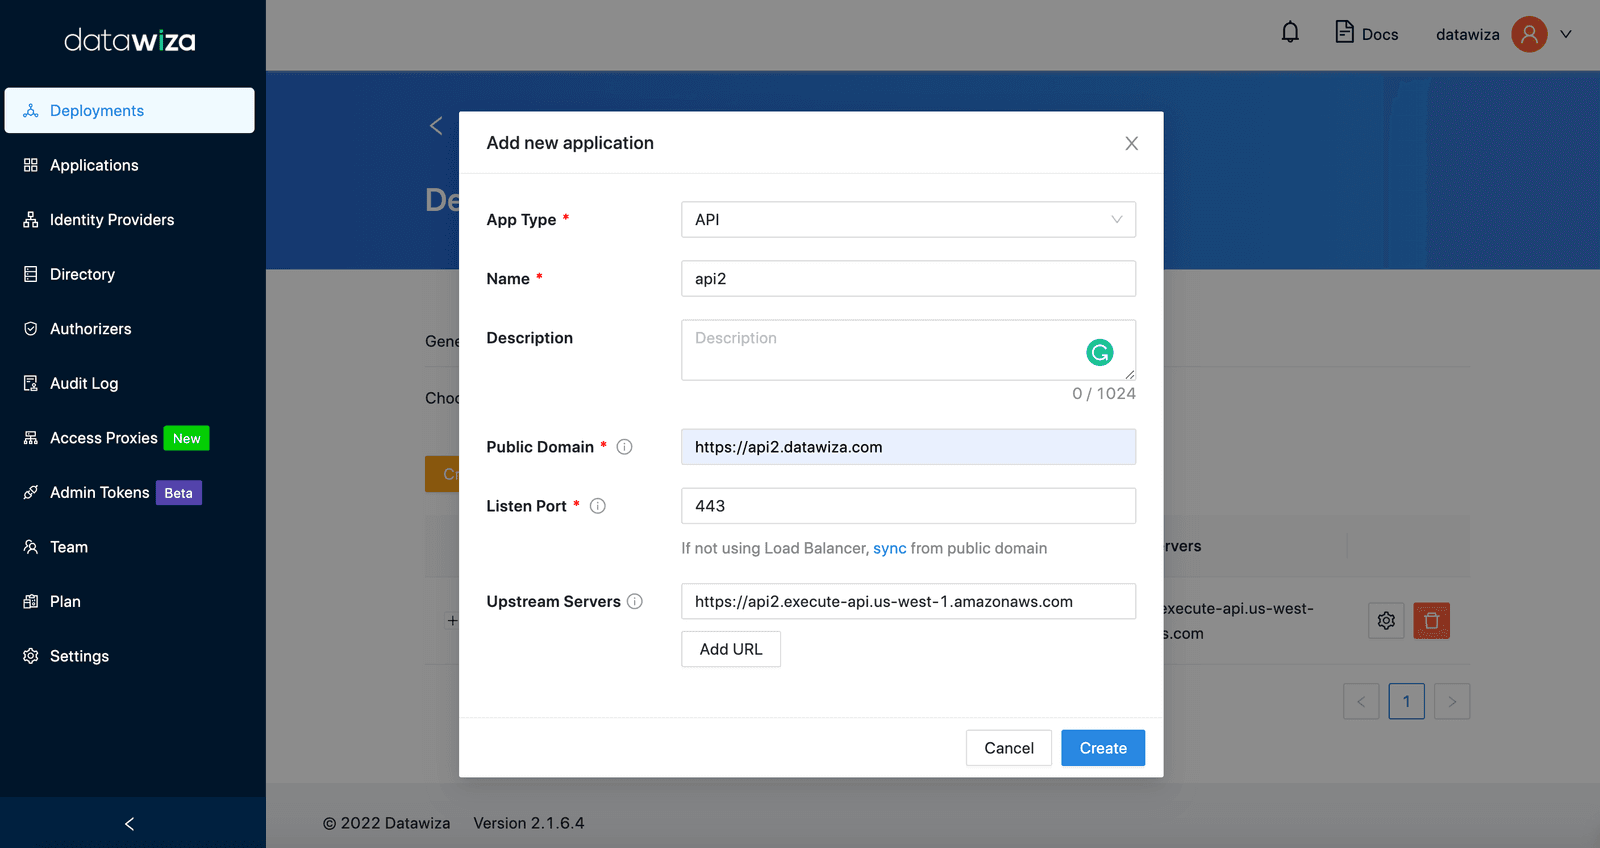The height and width of the screenshot is (848, 1600).
Task: Click the red delete trash icon
Action: pyautogui.click(x=1431, y=621)
